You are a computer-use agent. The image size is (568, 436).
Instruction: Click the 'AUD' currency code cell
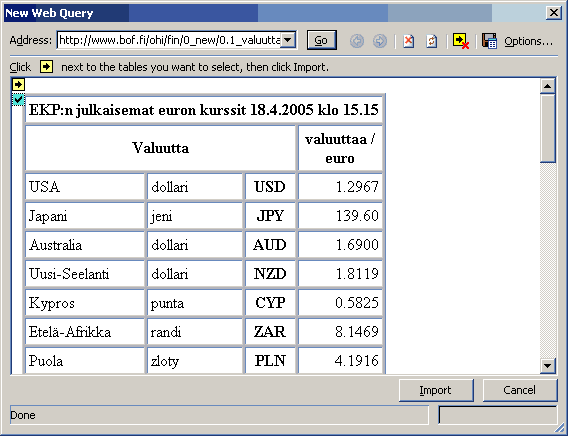pyautogui.click(x=270, y=245)
